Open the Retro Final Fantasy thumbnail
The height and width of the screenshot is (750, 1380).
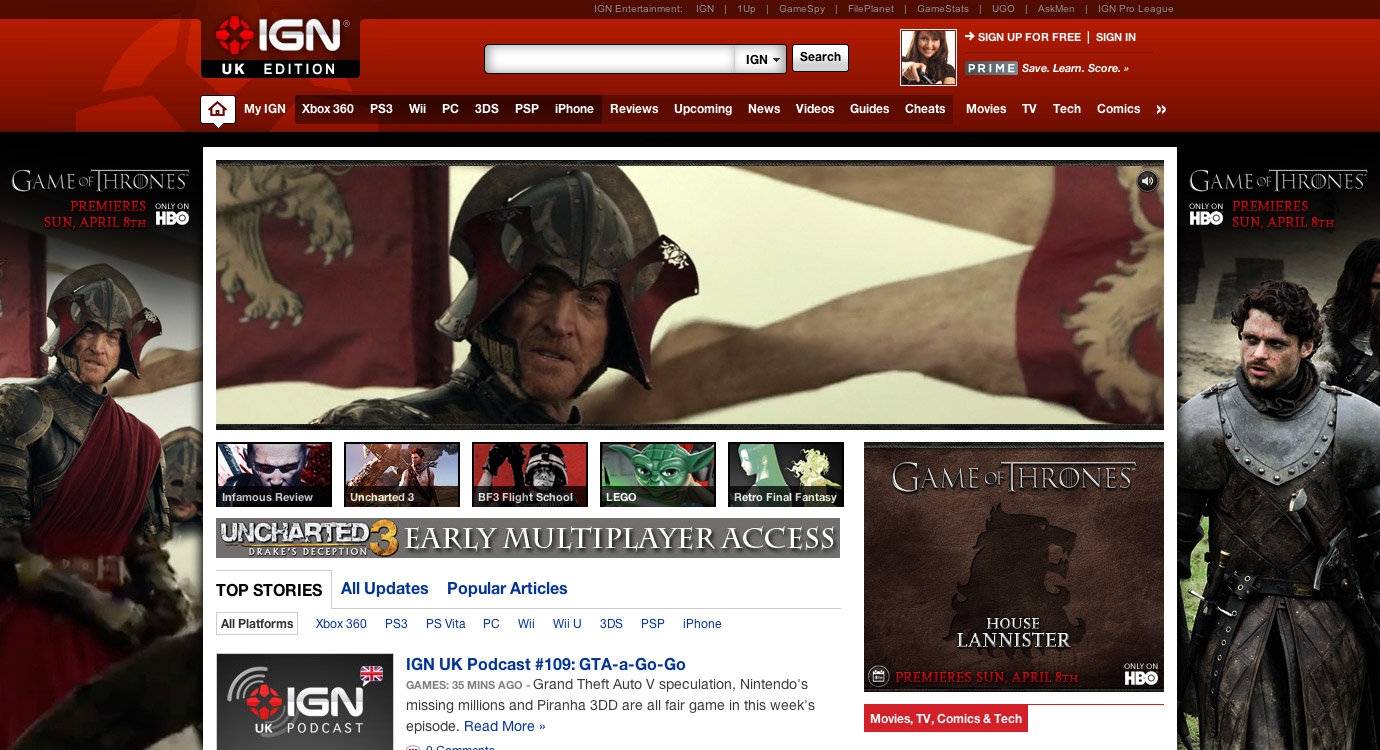(785, 475)
